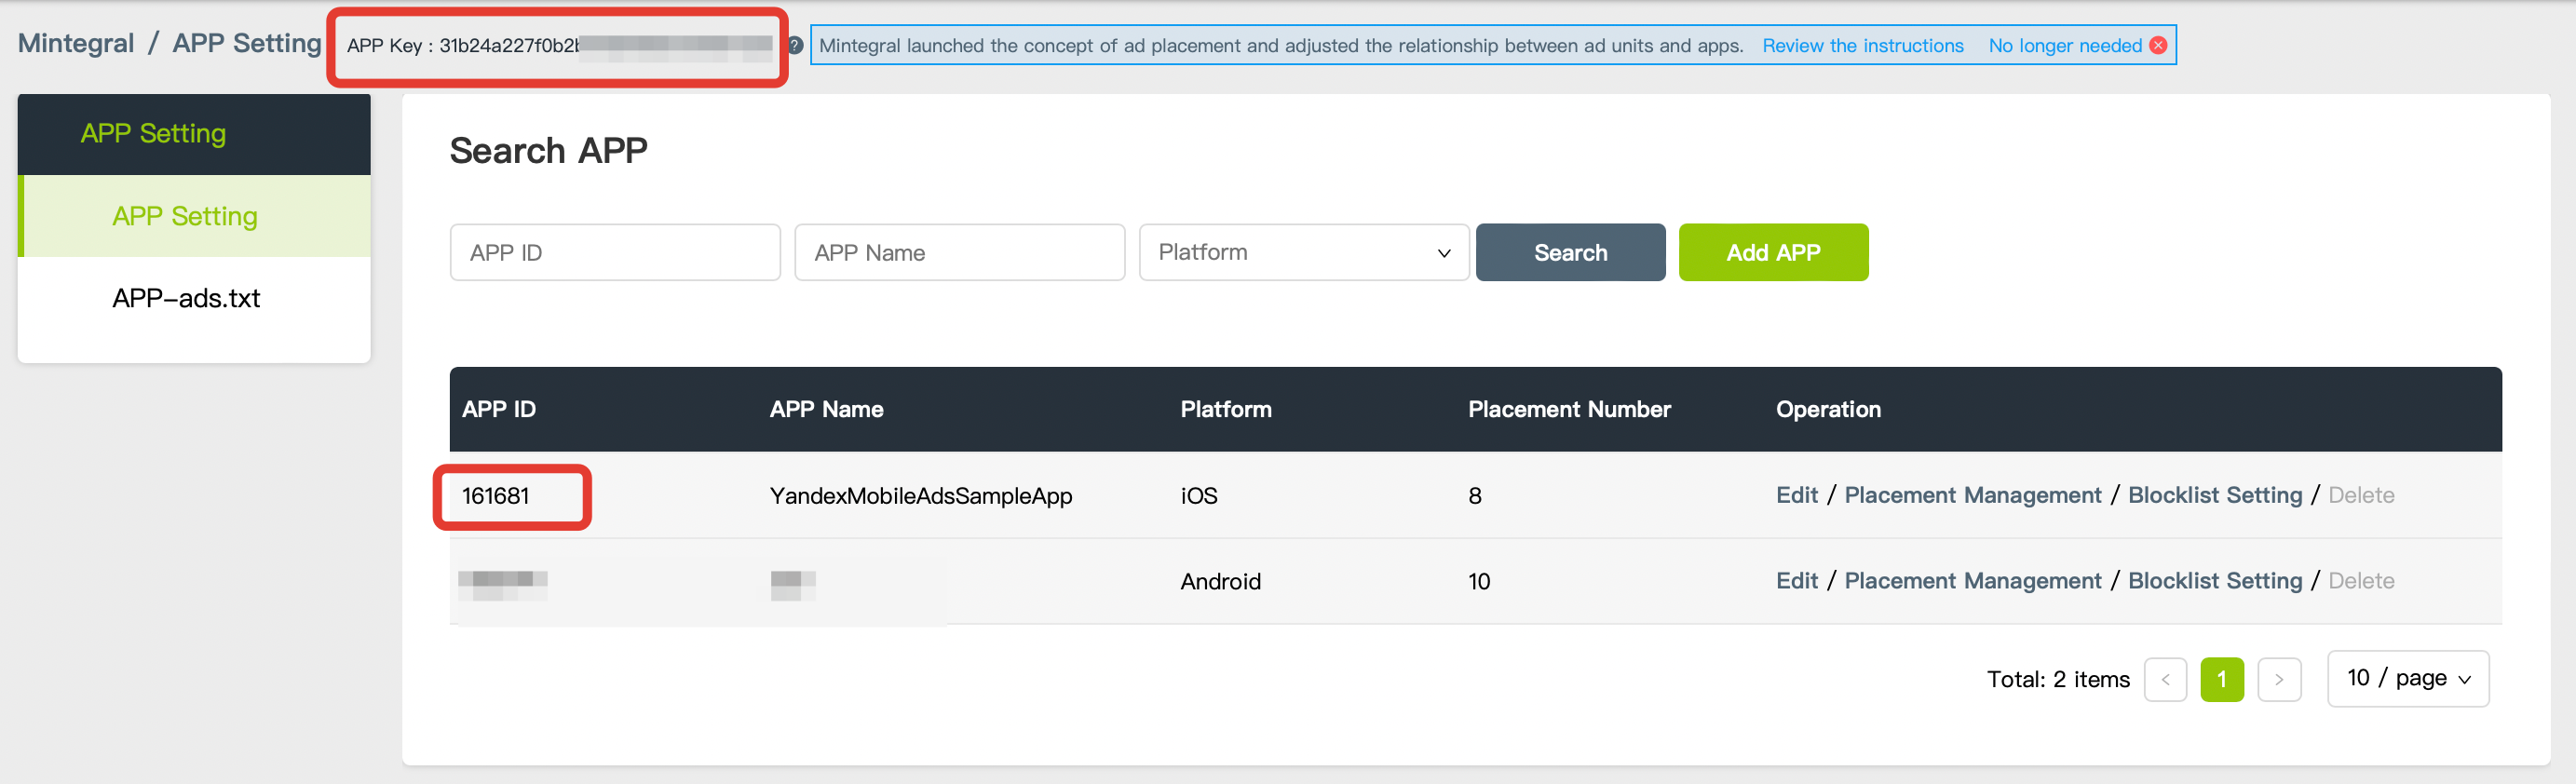Image resolution: width=2576 pixels, height=784 pixels.
Task: Expand the Platform filter dropdown
Action: 1303,253
